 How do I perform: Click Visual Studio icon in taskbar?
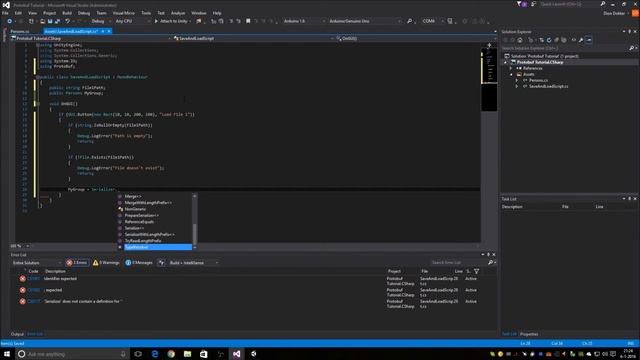[237, 354]
